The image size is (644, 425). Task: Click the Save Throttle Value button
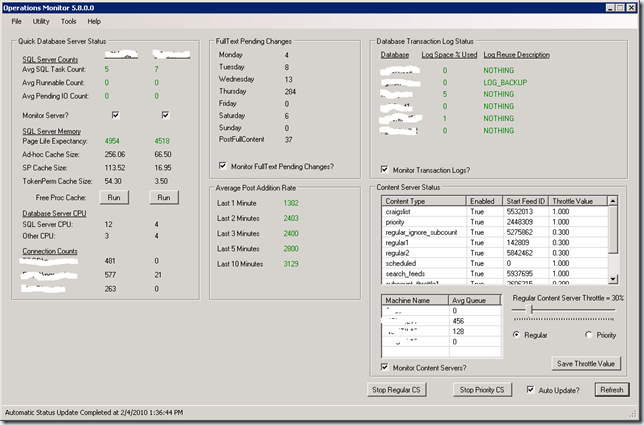pos(586,363)
